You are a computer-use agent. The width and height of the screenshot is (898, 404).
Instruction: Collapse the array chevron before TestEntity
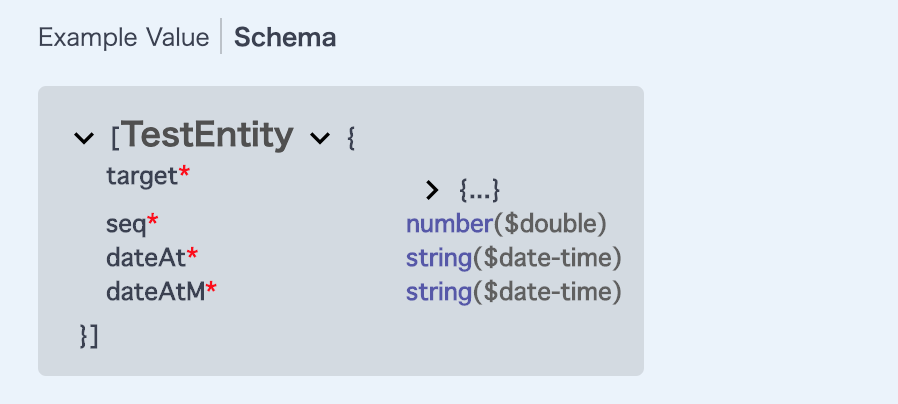click(84, 138)
